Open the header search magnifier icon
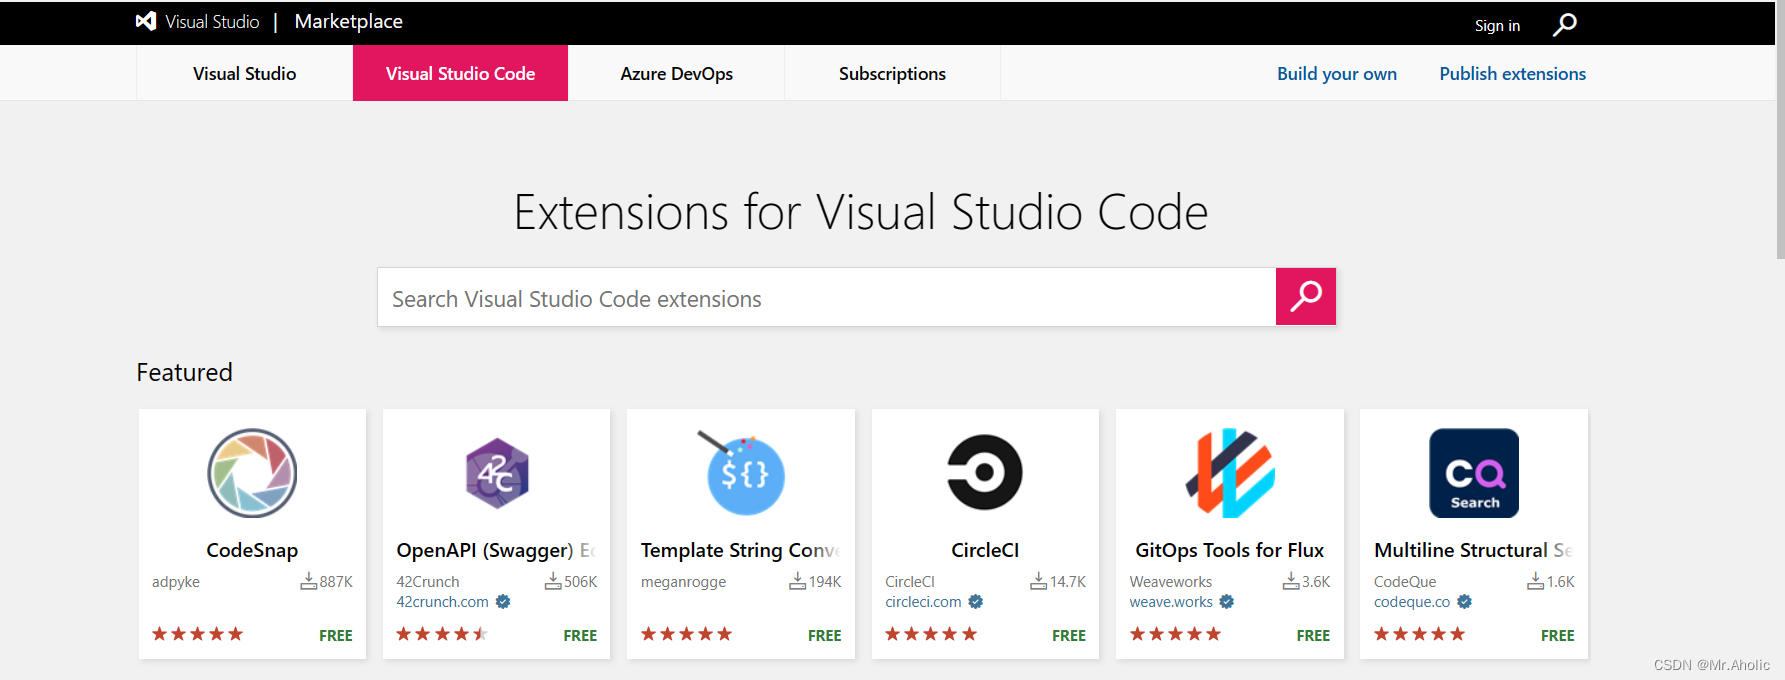Viewport: 1785px width, 680px height. pos(1565,24)
